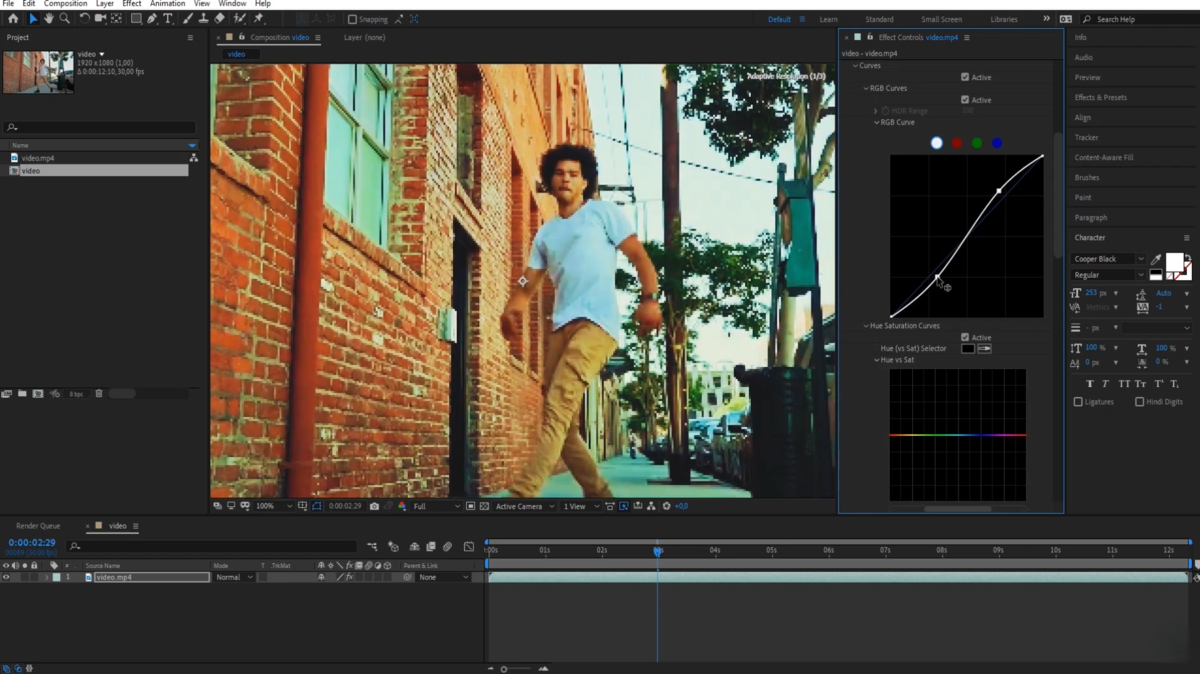Toggle the Snapping checkbox

[352, 19]
